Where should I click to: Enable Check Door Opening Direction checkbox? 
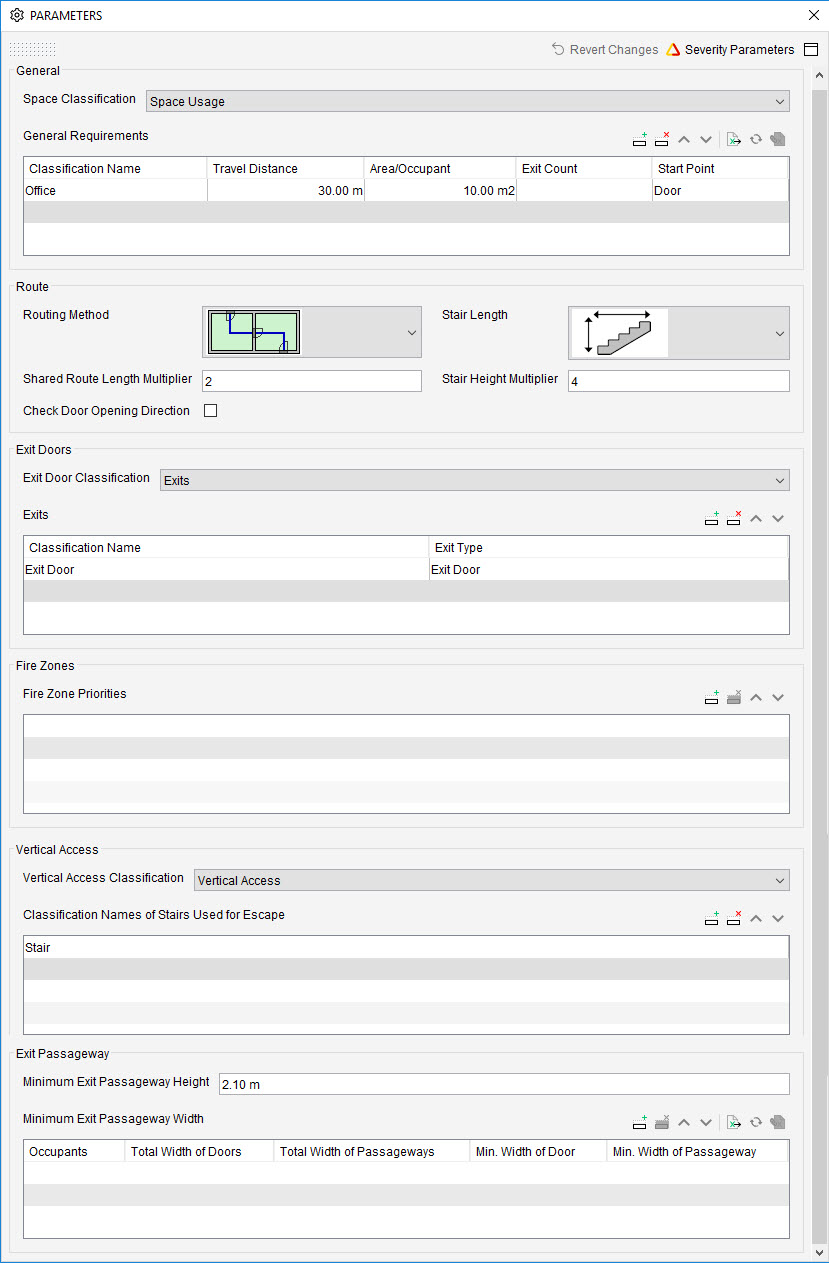[x=210, y=410]
